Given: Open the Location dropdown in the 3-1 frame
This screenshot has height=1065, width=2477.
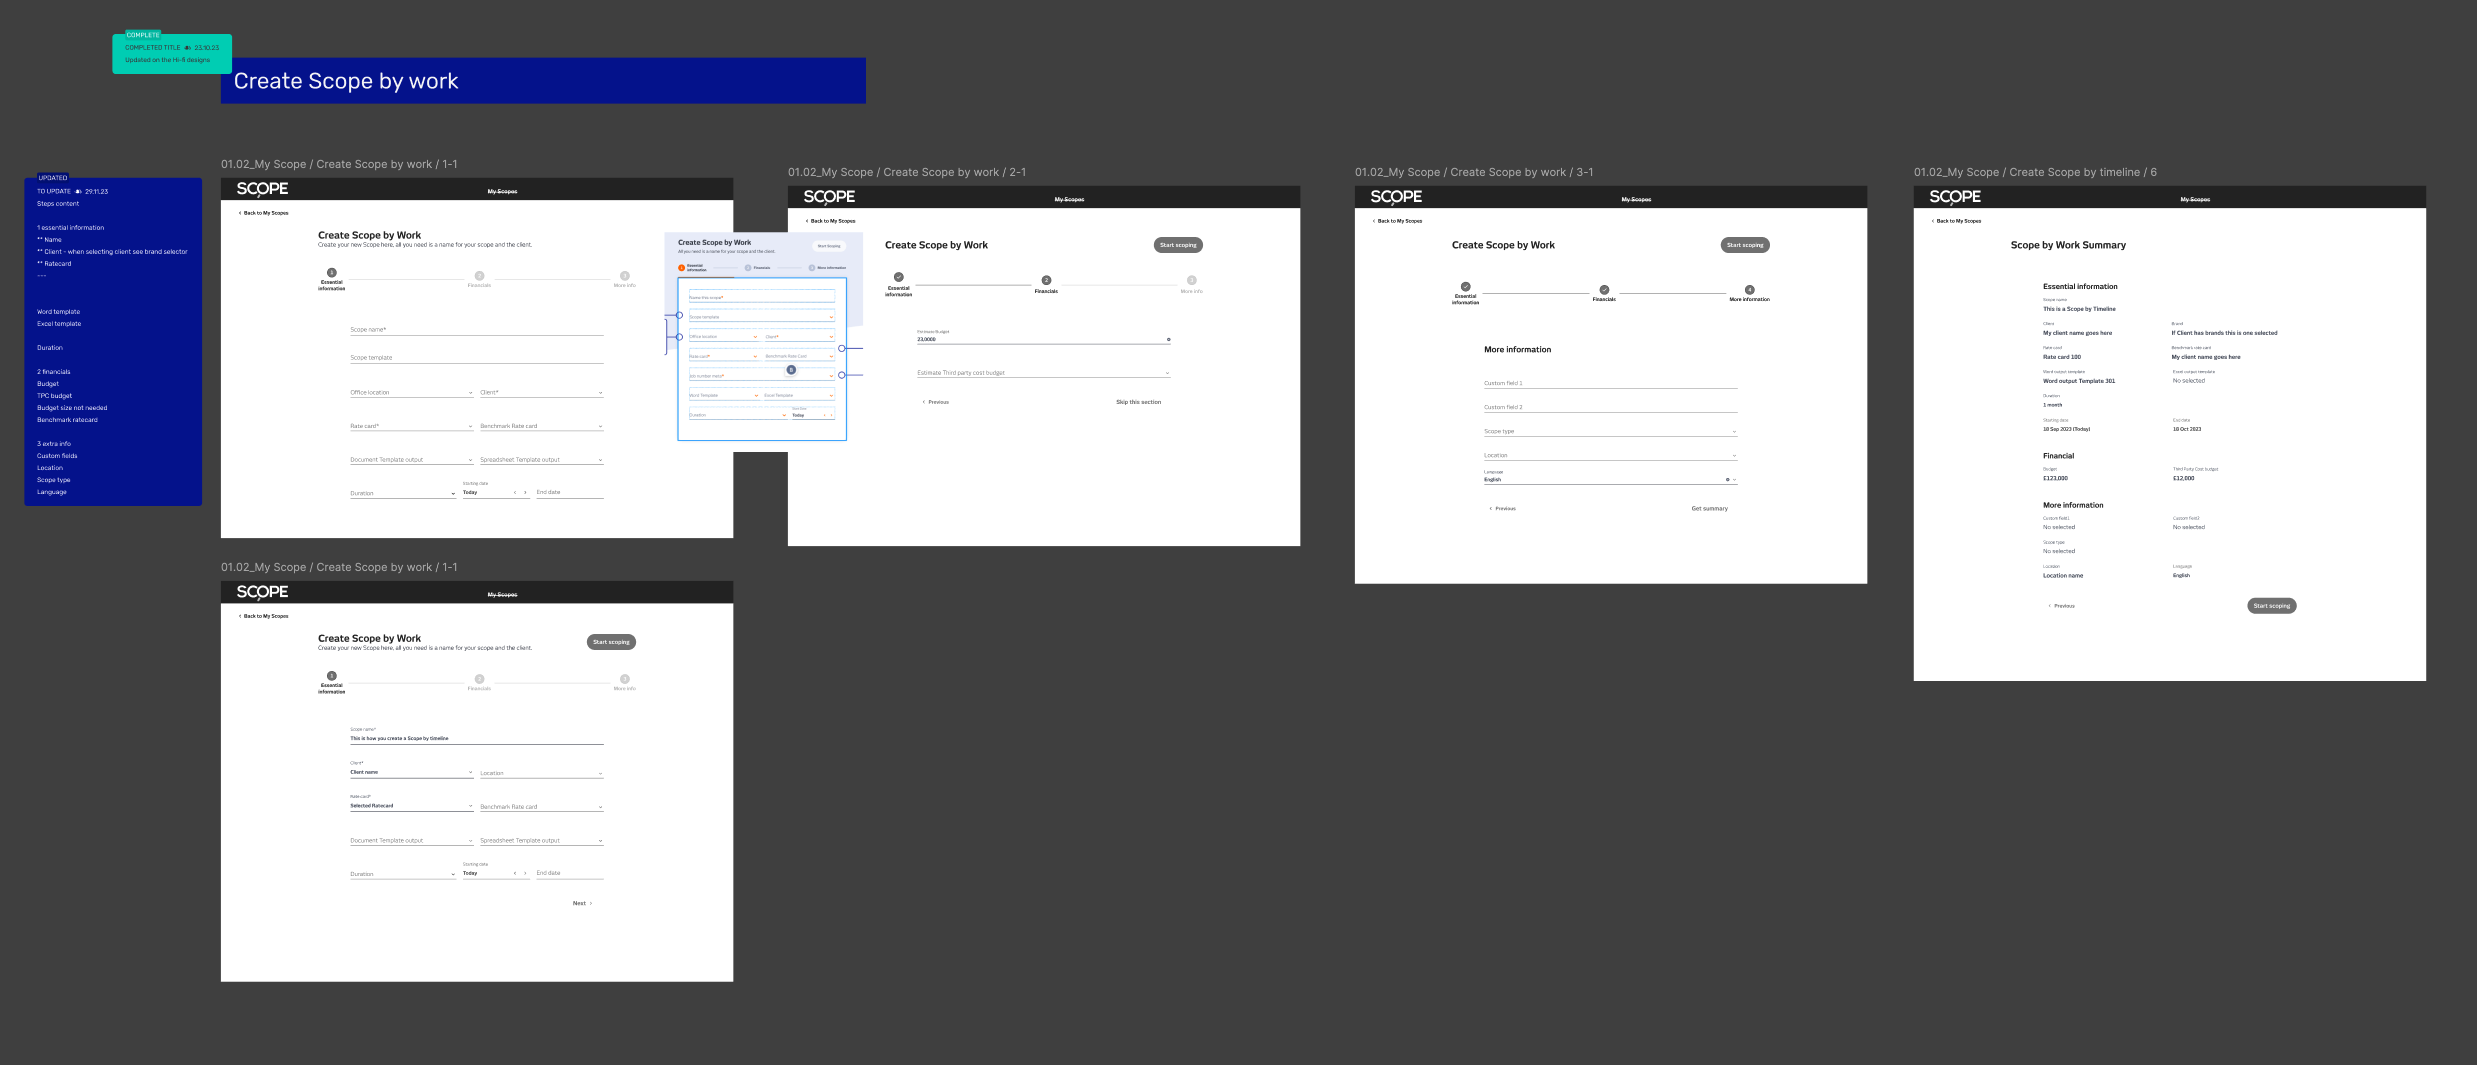Looking at the screenshot, I should click(1610, 455).
